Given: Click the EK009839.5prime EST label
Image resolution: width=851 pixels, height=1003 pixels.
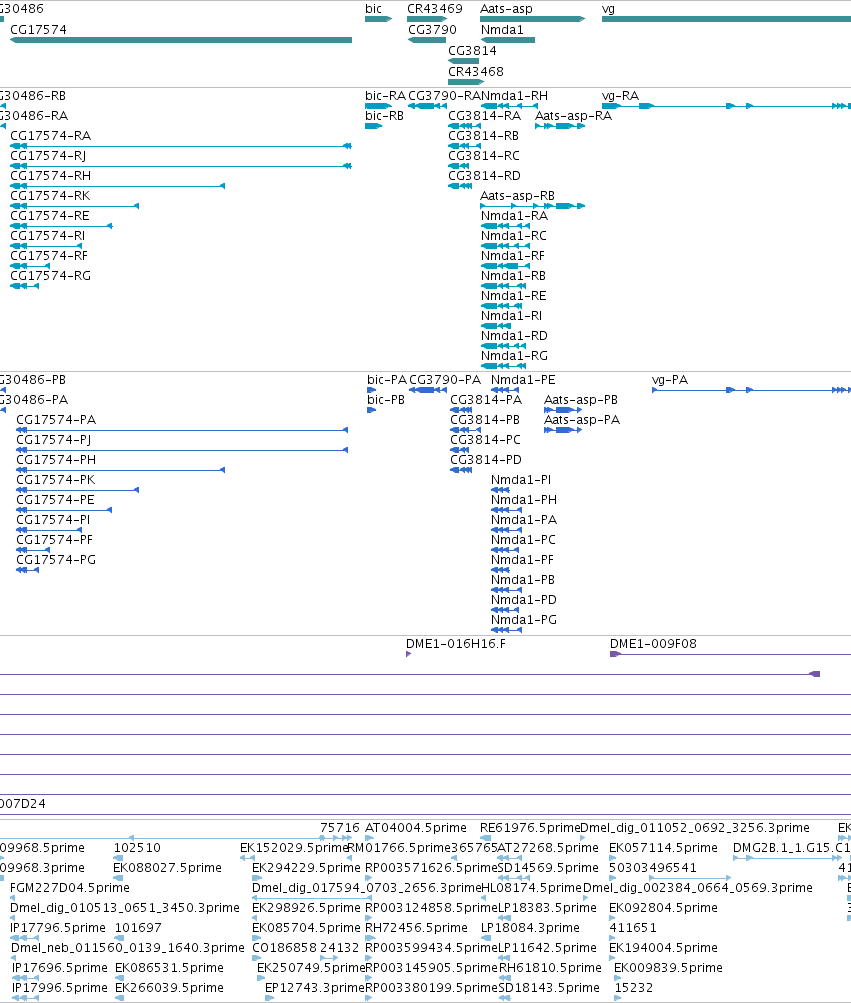Looking at the screenshot, I should (669, 967).
